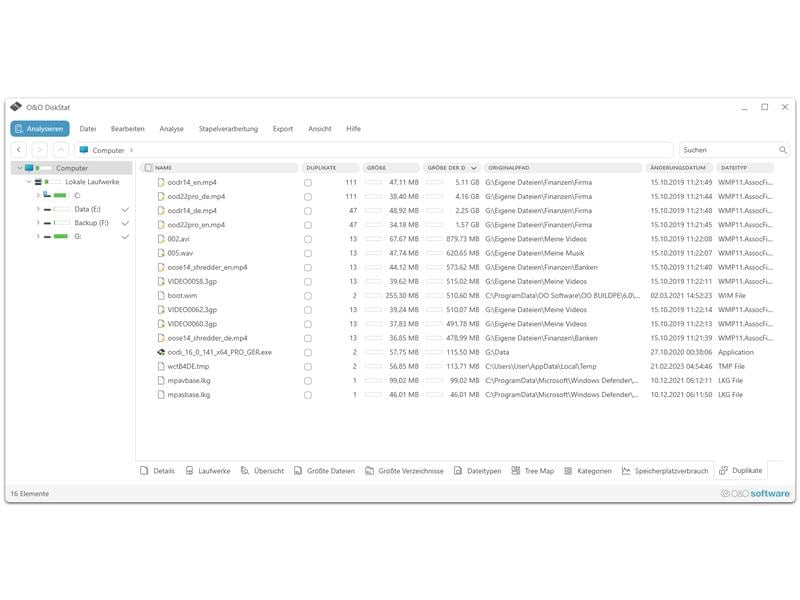Click the file icon of VIDEO0060.3gp
This screenshot has width=800, height=600.
(161, 323)
